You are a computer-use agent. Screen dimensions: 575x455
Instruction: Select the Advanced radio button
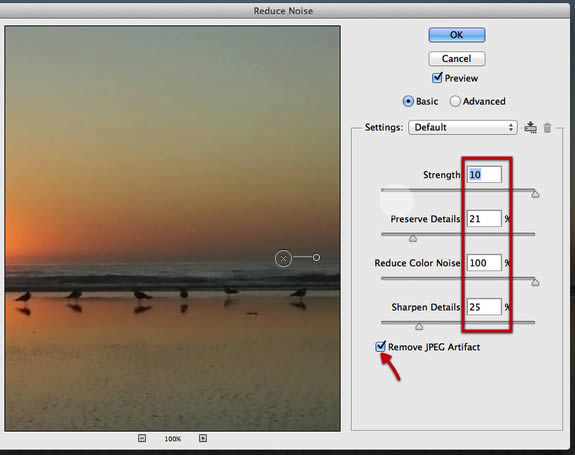tap(455, 101)
